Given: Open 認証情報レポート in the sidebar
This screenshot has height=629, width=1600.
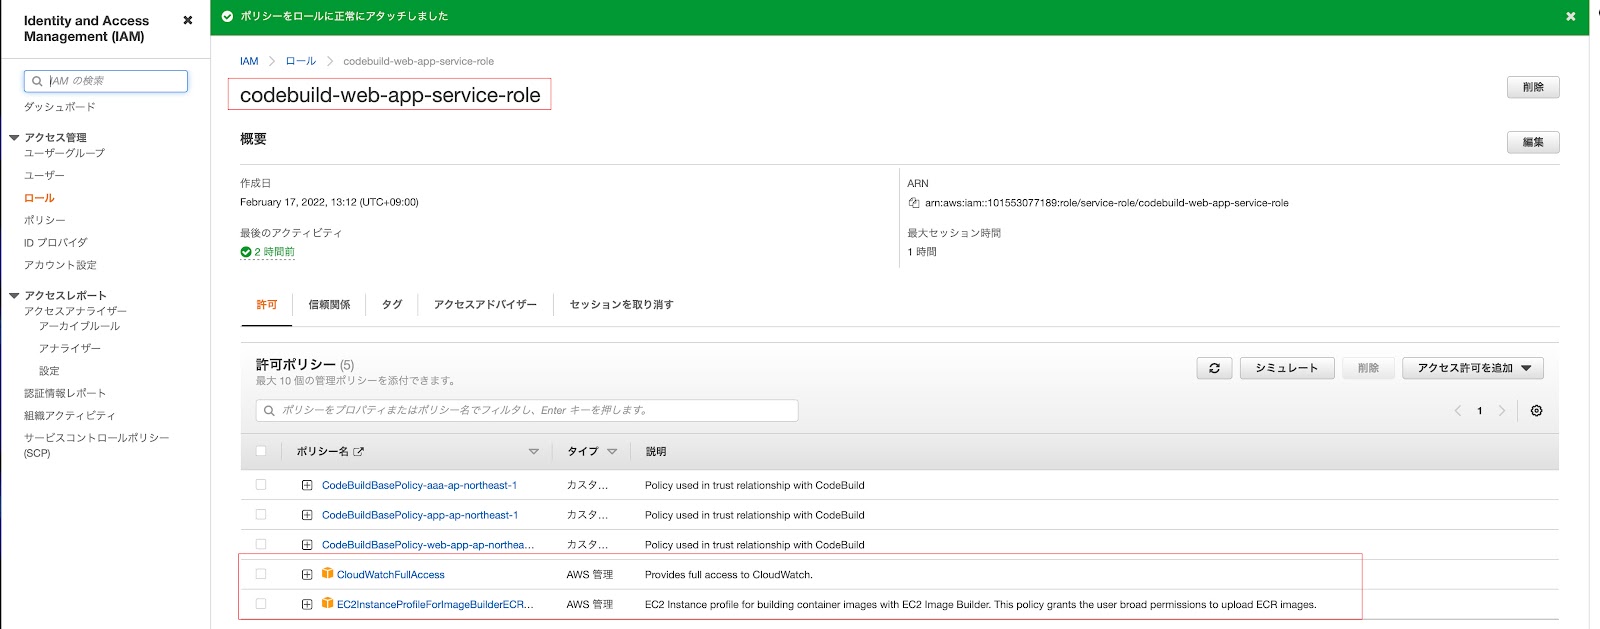Looking at the screenshot, I should tap(65, 393).
